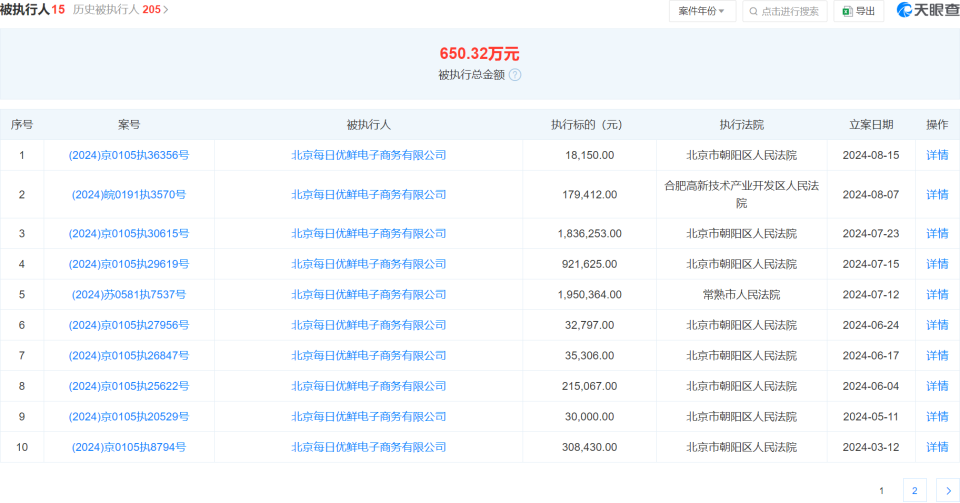Open 详情 for row dated 2024-07-12

[937, 295]
